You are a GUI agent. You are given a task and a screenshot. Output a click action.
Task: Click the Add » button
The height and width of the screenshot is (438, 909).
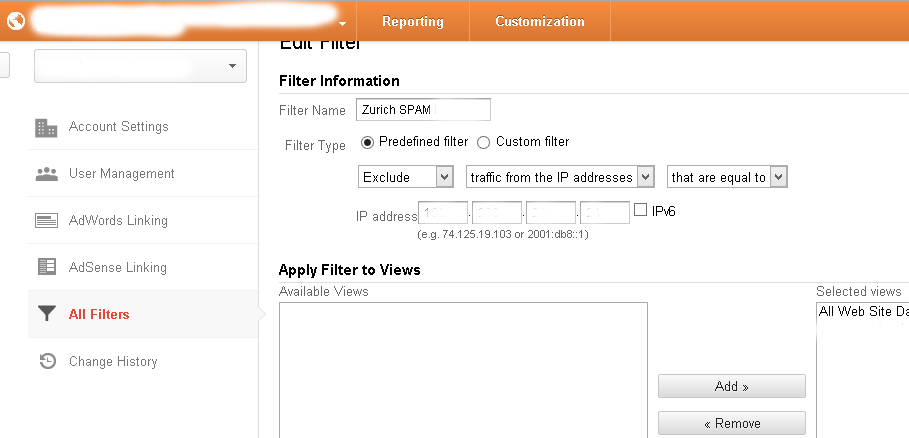point(732,386)
